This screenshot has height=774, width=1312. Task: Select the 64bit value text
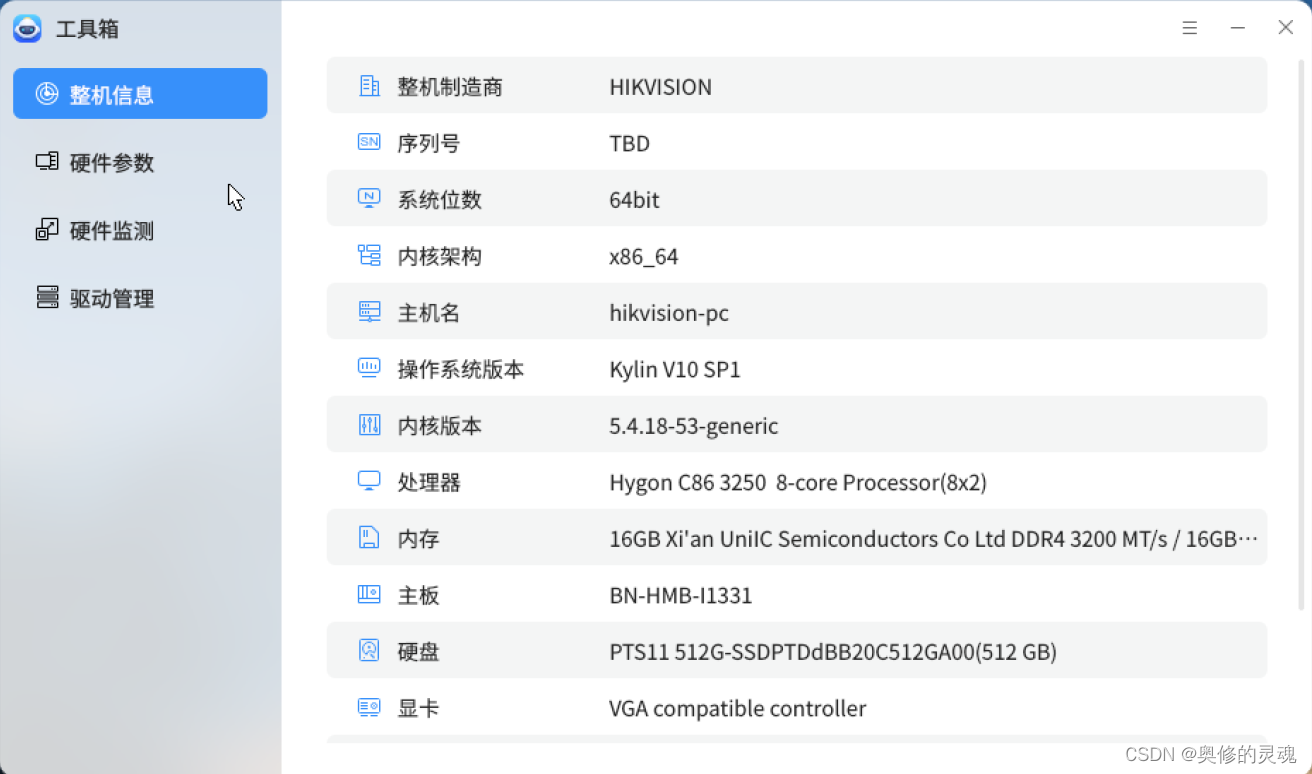[x=634, y=200]
